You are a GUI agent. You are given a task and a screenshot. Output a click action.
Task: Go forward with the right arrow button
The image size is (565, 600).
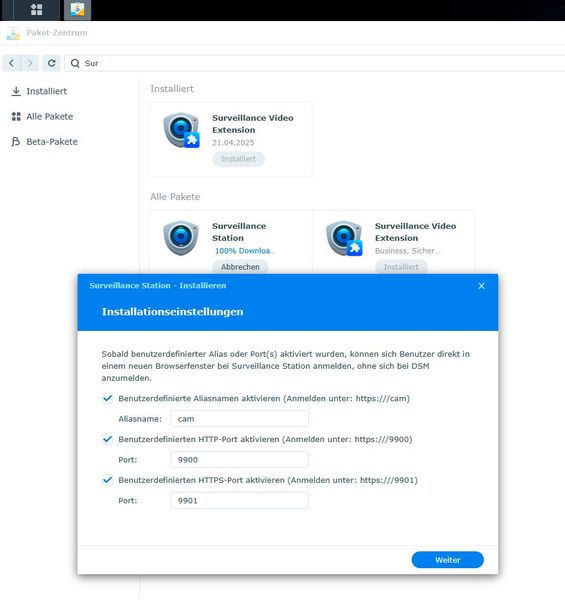click(x=30, y=63)
